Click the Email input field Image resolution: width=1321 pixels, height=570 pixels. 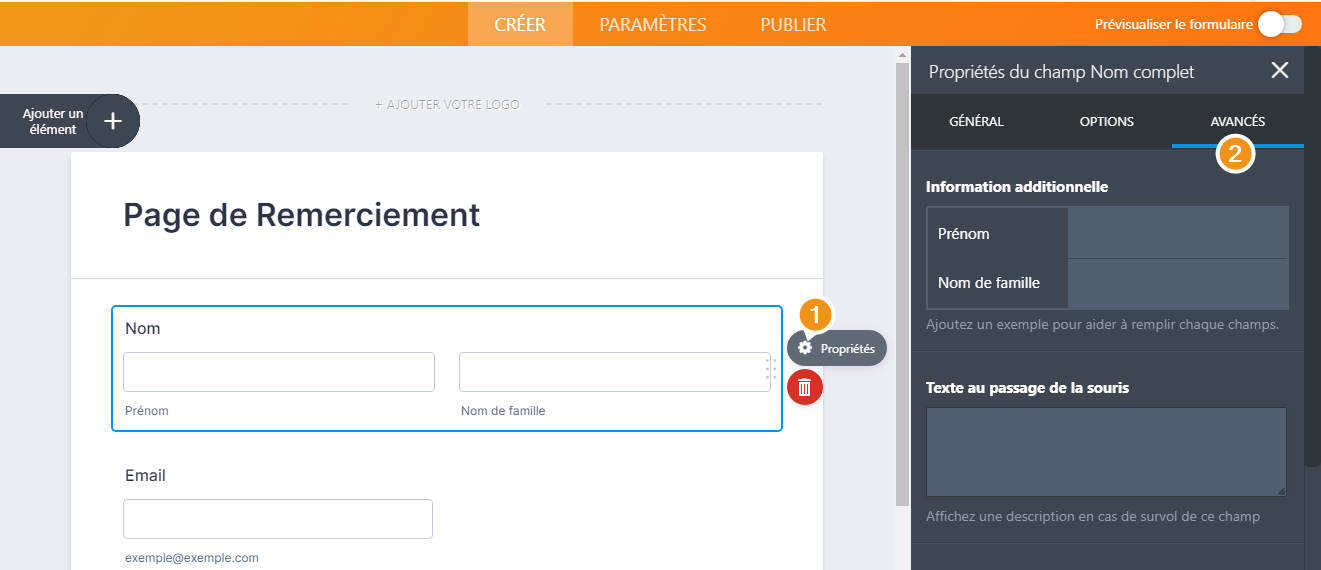click(x=278, y=519)
